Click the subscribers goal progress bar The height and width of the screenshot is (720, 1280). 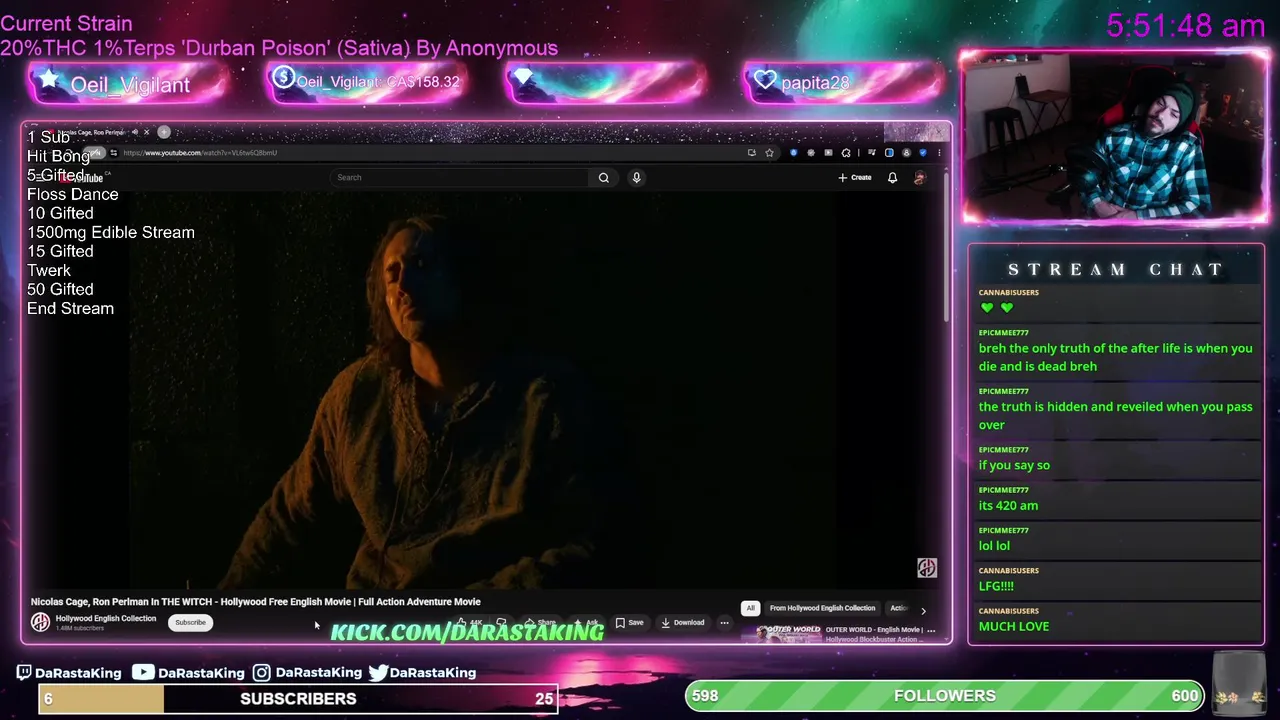tap(298, 698)
